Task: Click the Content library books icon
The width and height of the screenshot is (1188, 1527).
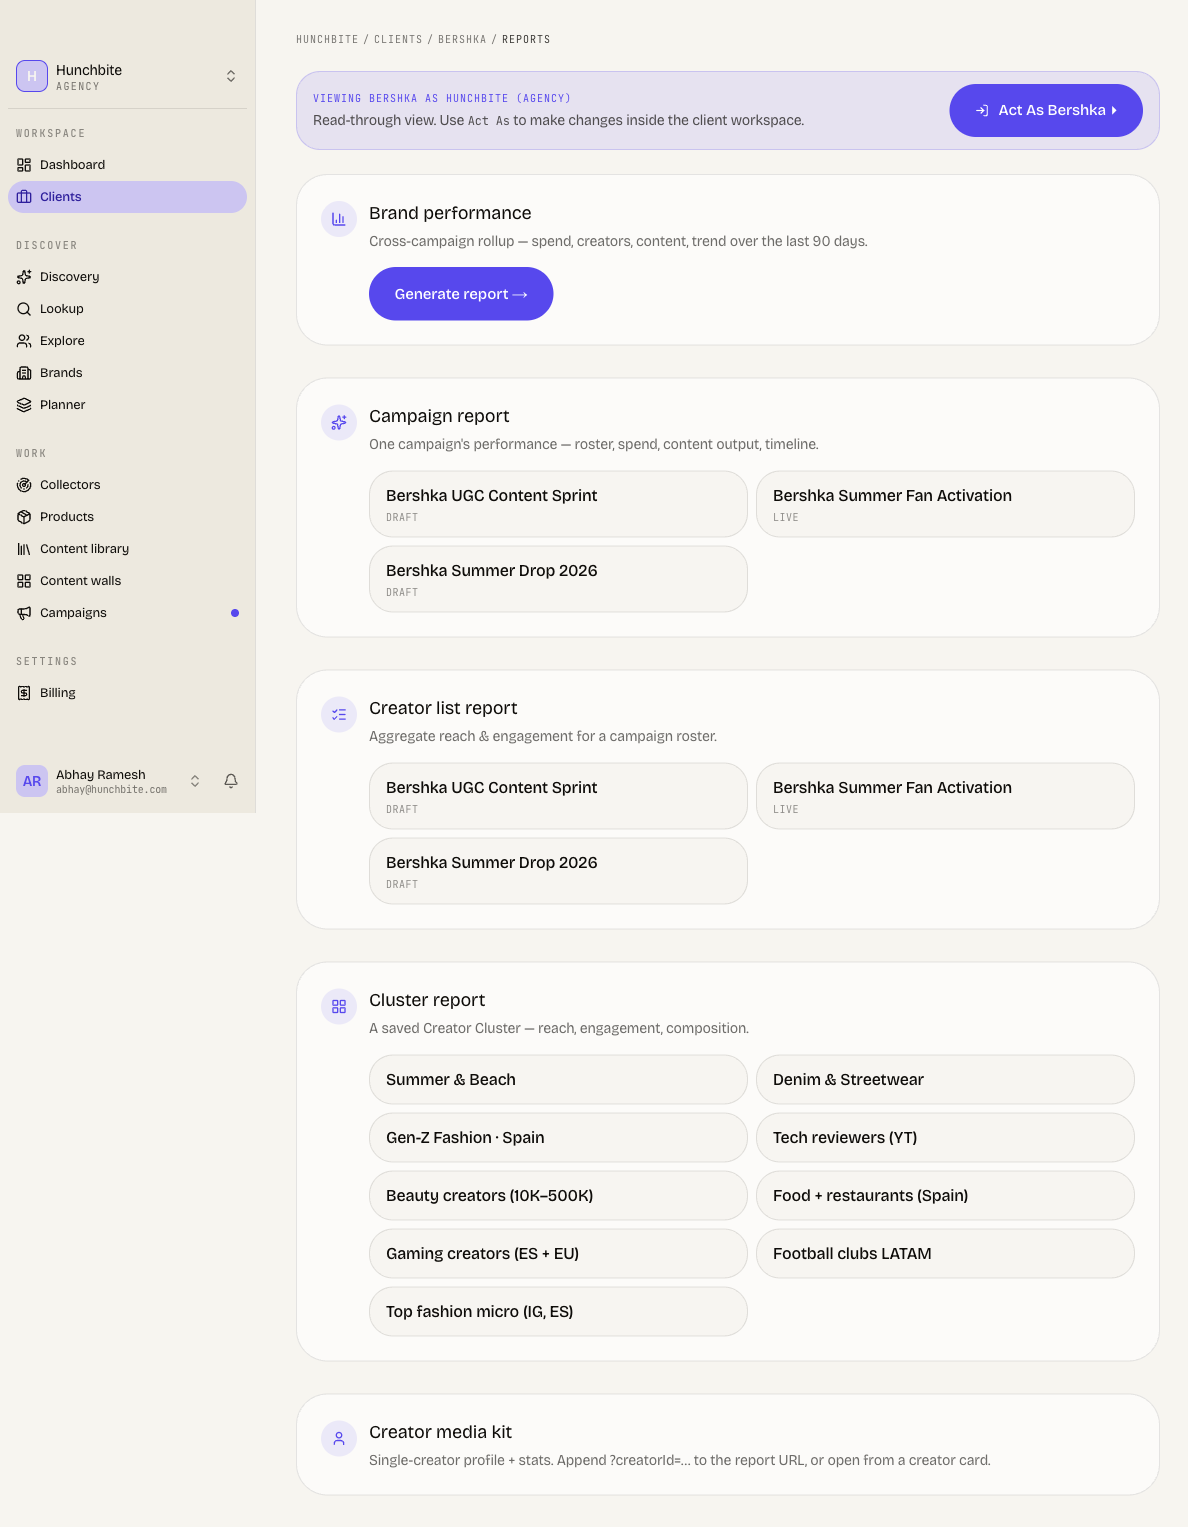Action: 24,549
